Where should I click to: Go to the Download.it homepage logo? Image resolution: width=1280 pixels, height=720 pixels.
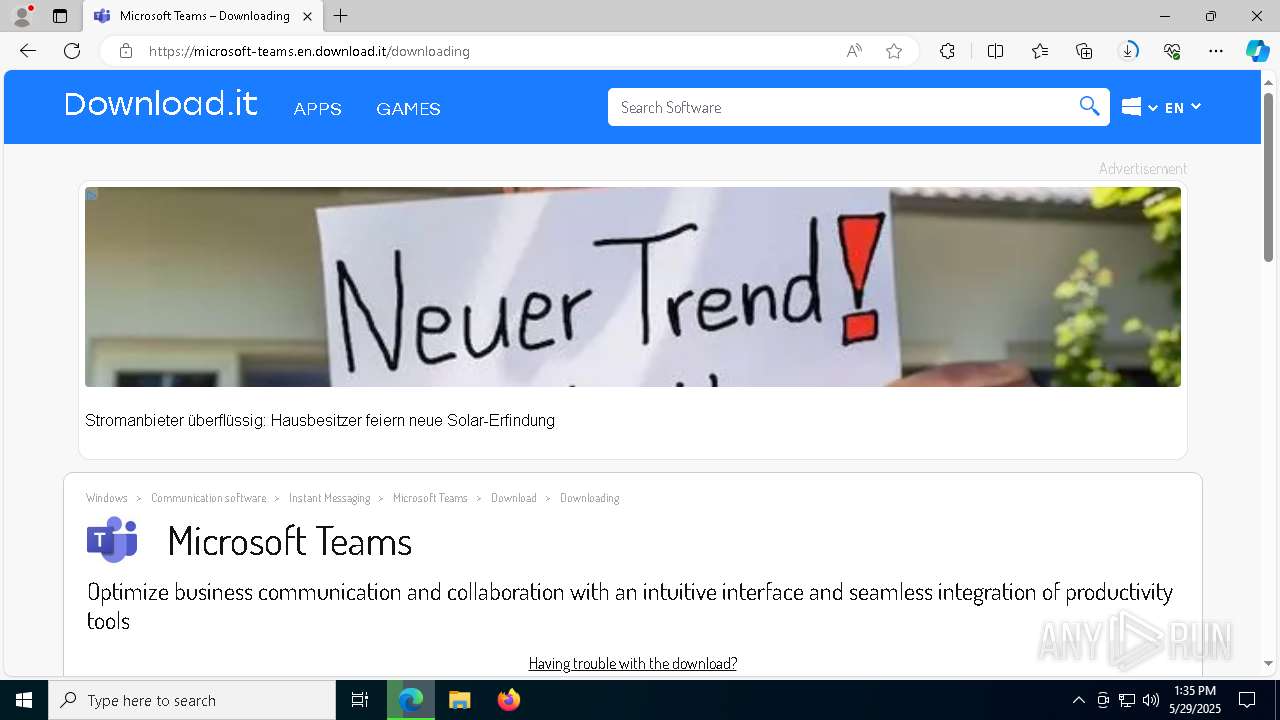tap(161, 104)
